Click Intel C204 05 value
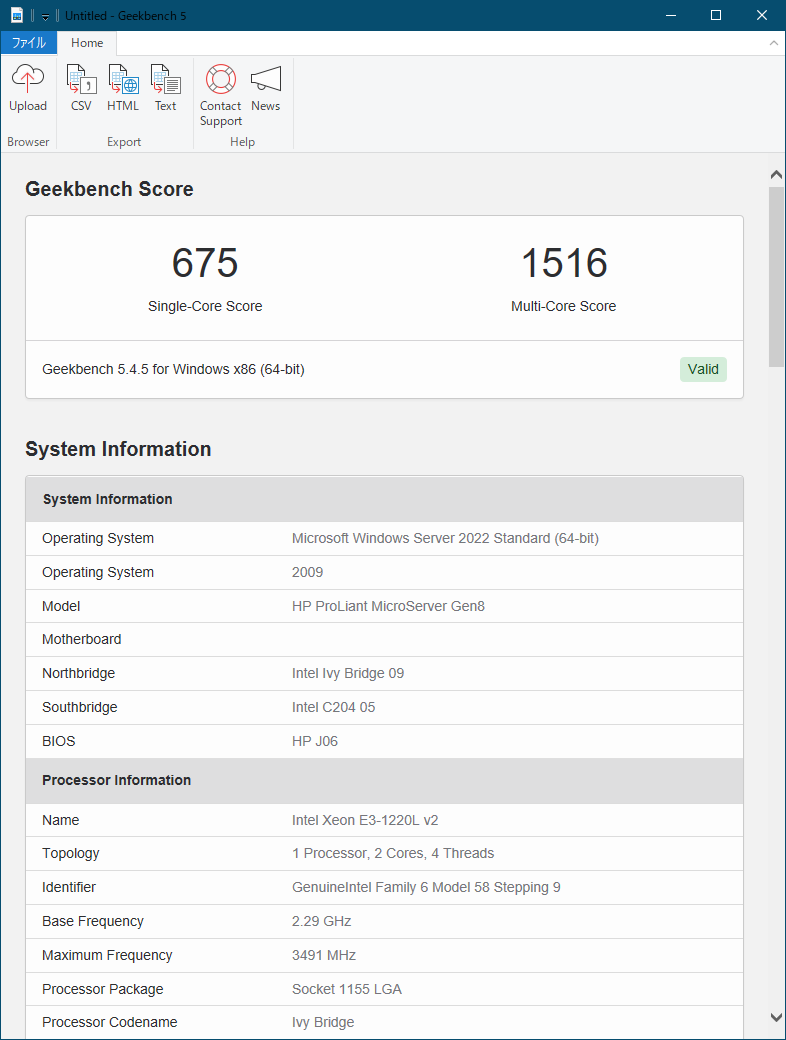 coord(333,707)
